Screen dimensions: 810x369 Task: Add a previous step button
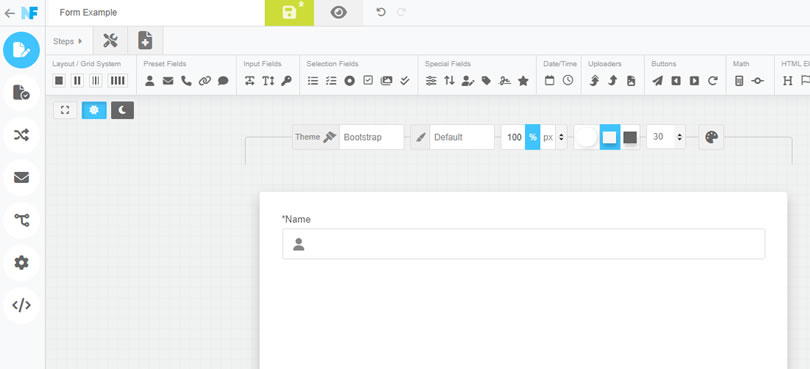[x=676, y=81]
